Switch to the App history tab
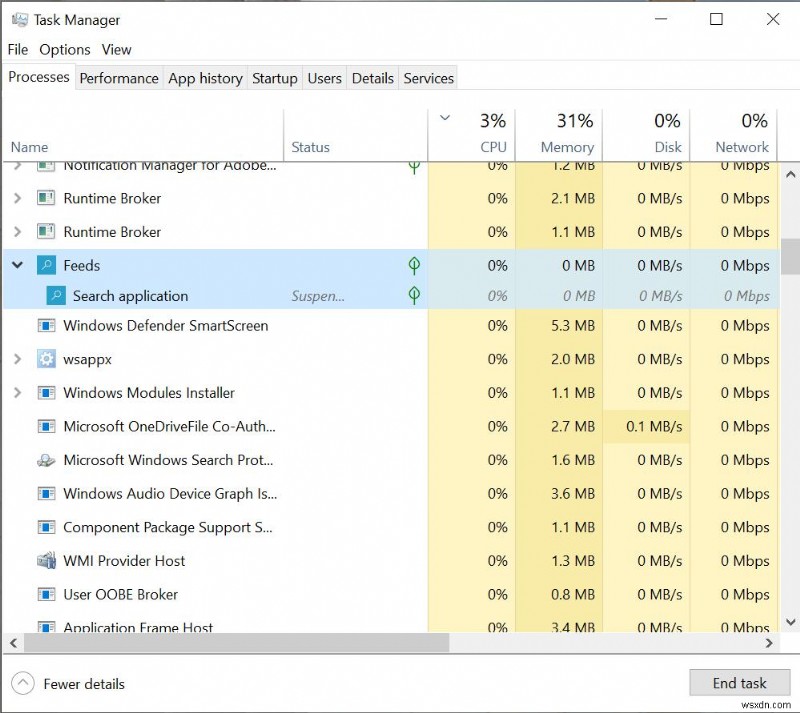Image resolution: width=800 pixels, height=713 pixels. pyautogui.click(x=205, y=78)
